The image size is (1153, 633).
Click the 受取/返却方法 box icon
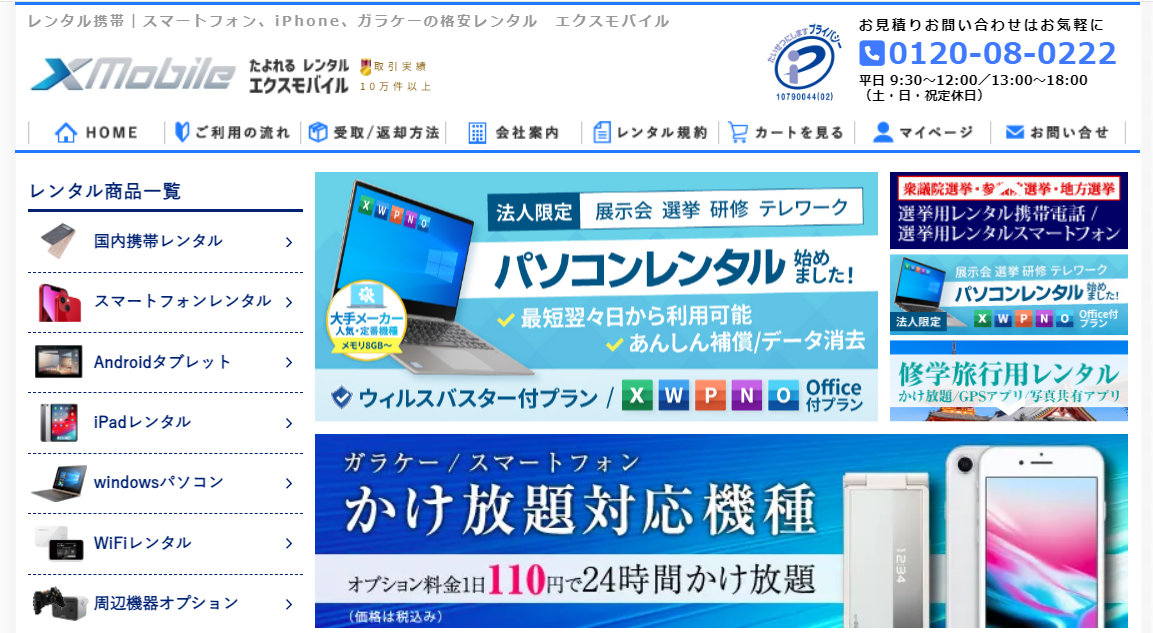318,132
